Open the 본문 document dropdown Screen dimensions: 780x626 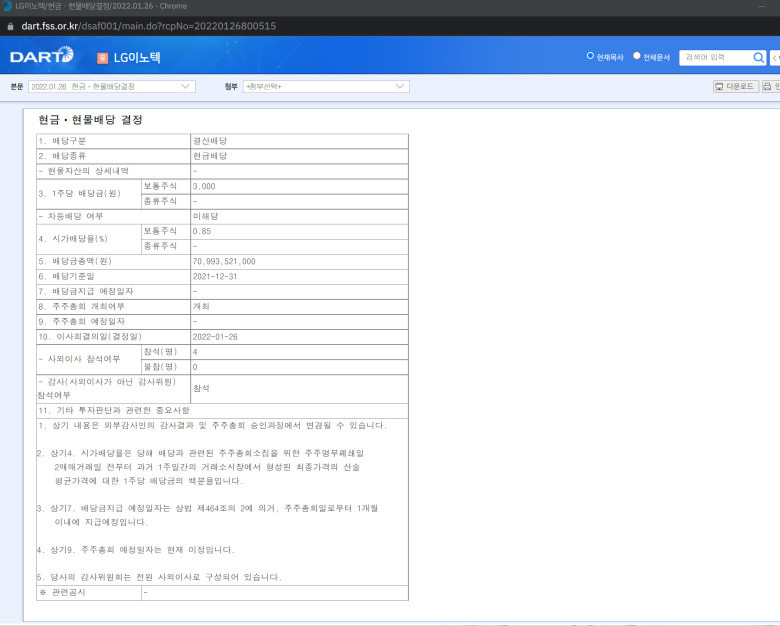[x=111, y=87]
